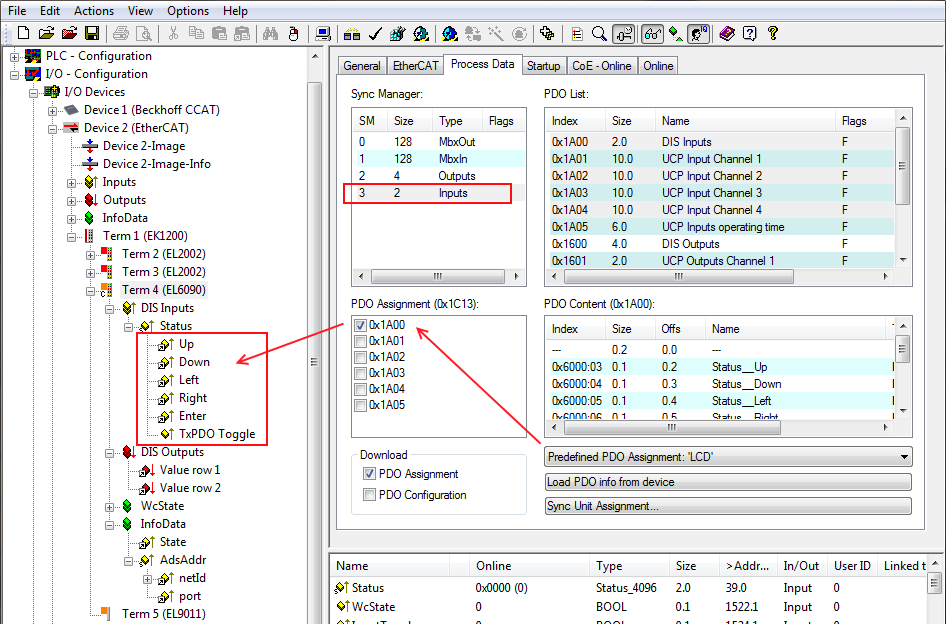The image size is (946, 624).
Task: Collapse the DIS Outputs tree node
Action: click(110, 453)
